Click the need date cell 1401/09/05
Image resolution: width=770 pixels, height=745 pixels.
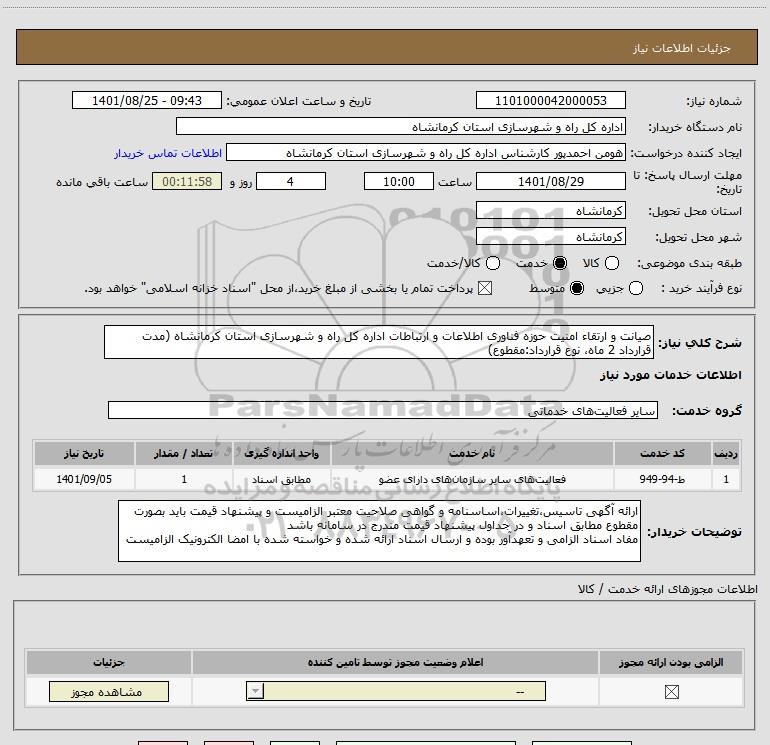click(84, 479)
